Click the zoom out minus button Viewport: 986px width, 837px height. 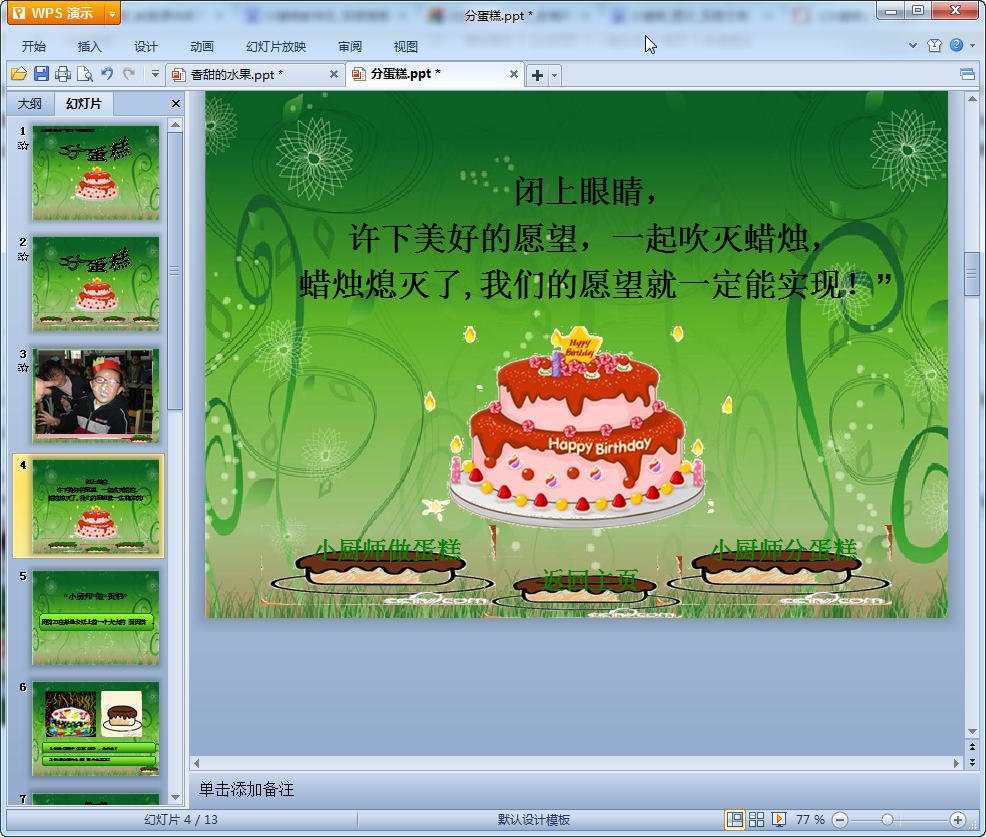(839, 820)
